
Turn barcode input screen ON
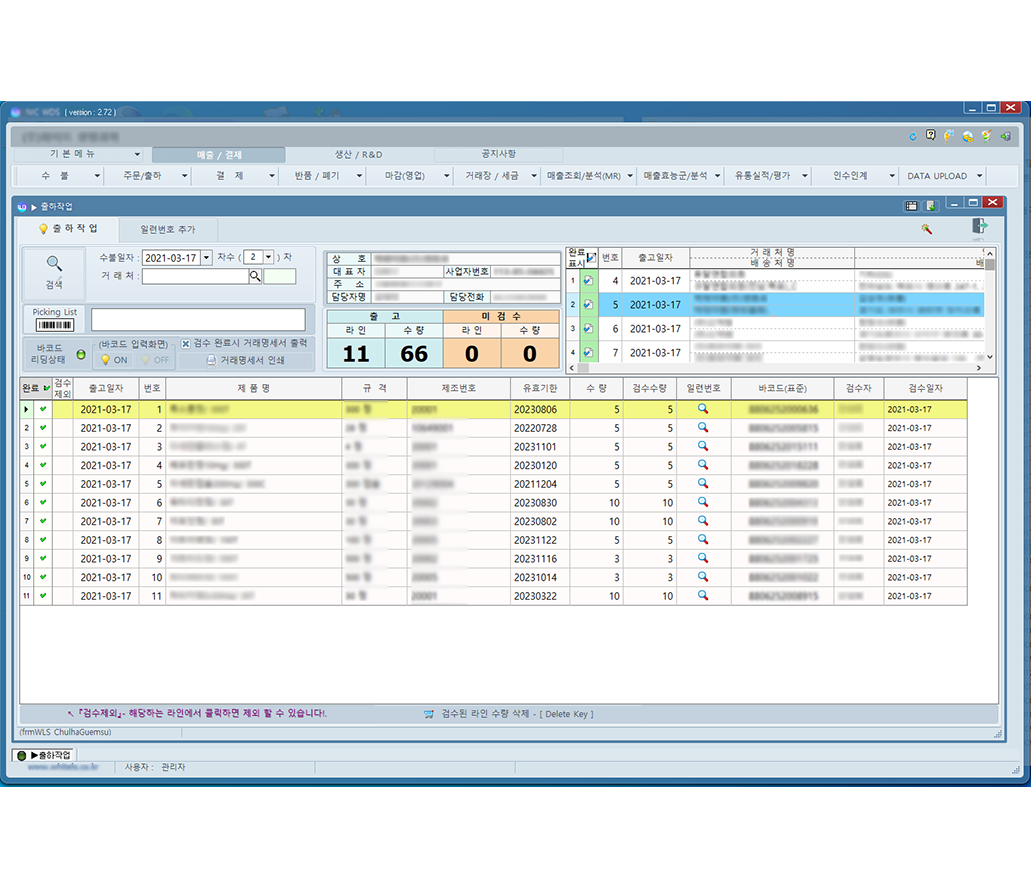click(x=114, y=360)
